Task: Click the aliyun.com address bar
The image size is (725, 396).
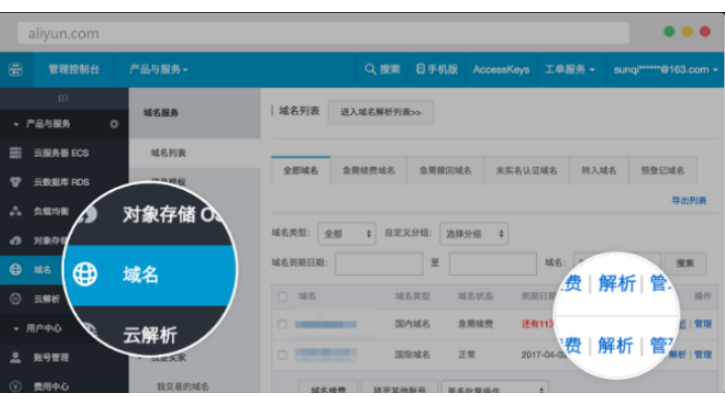Action: click(x=323, y=33)
